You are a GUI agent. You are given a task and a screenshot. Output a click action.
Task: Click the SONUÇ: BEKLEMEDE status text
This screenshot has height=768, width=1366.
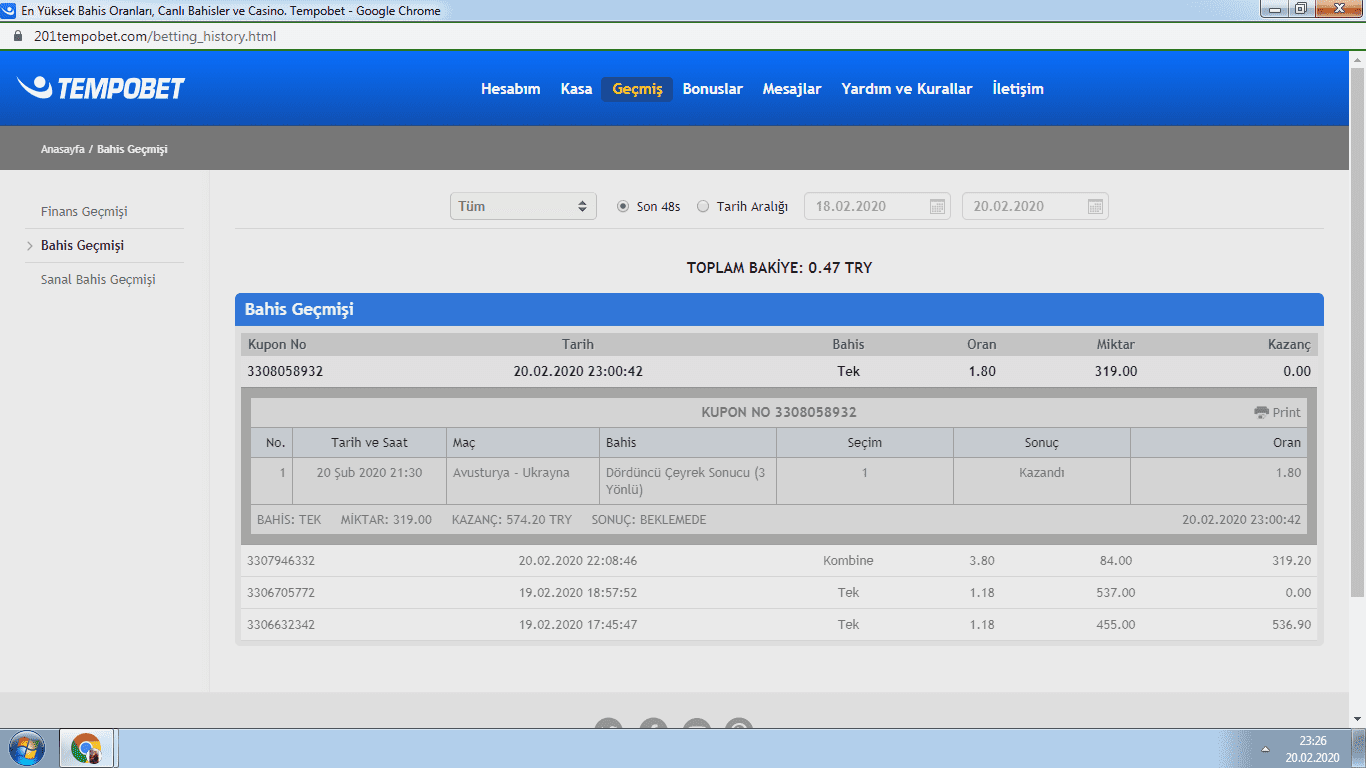[649, 520]
